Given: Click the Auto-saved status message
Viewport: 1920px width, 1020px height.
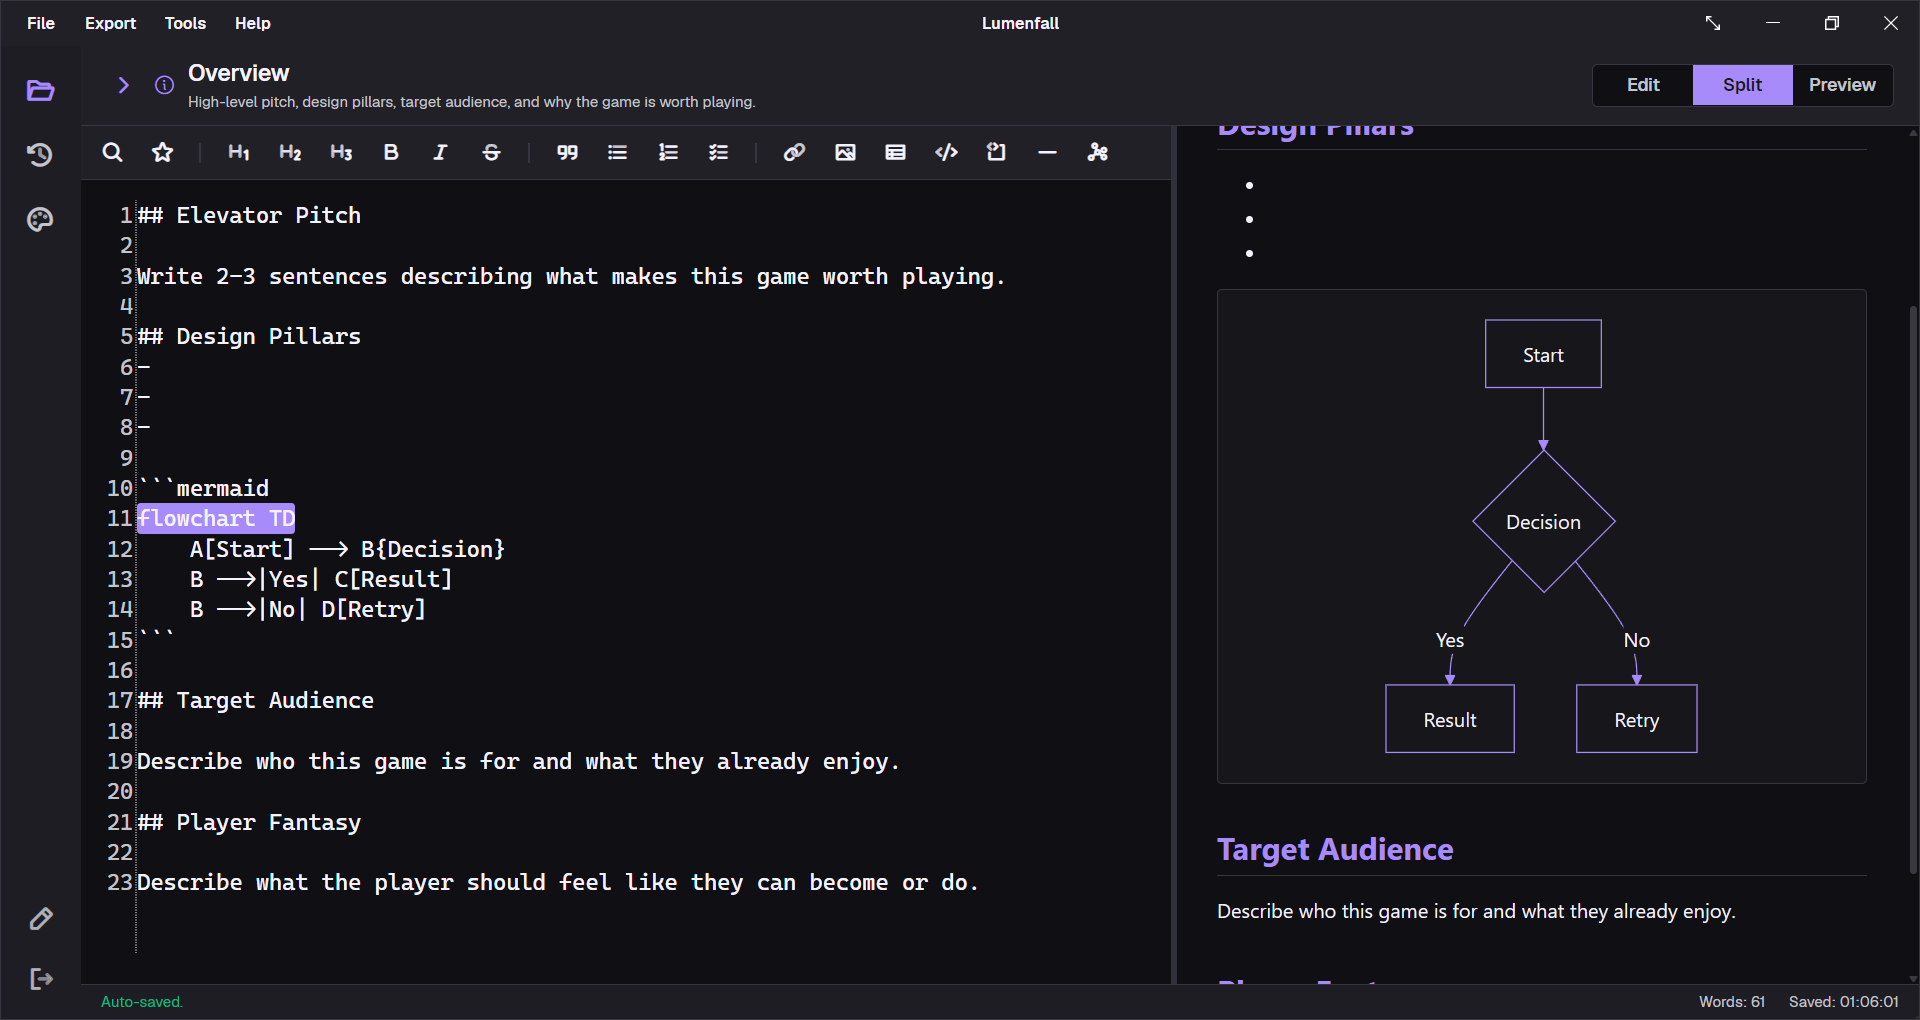Looking at the screenshot, I should [x=142, y=1002].
